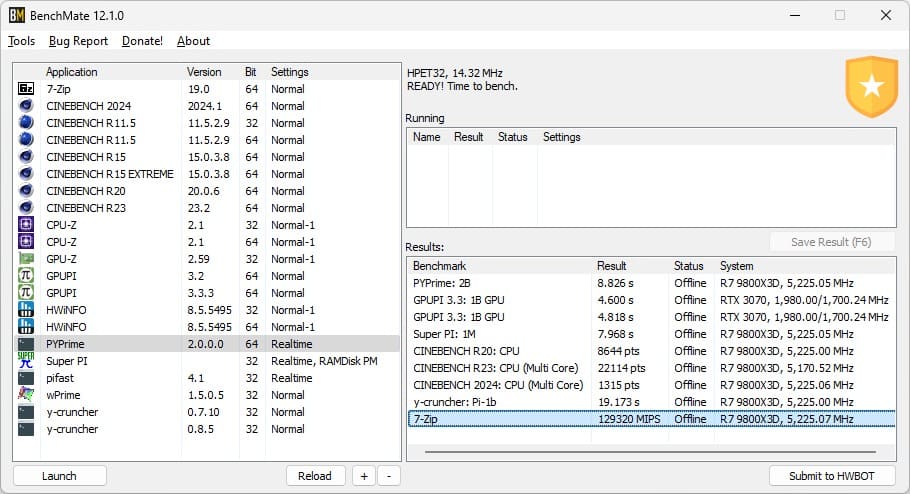Click the CINEBENCH R20 icon

coord(26,190)
